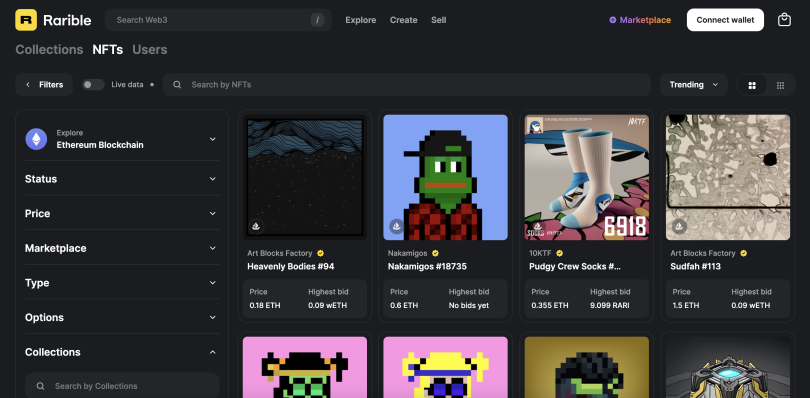Image resolution: width=810 pixels, height=398 pixels.
Task: Open the Trending sort dropdown
Action: [693, 85]
